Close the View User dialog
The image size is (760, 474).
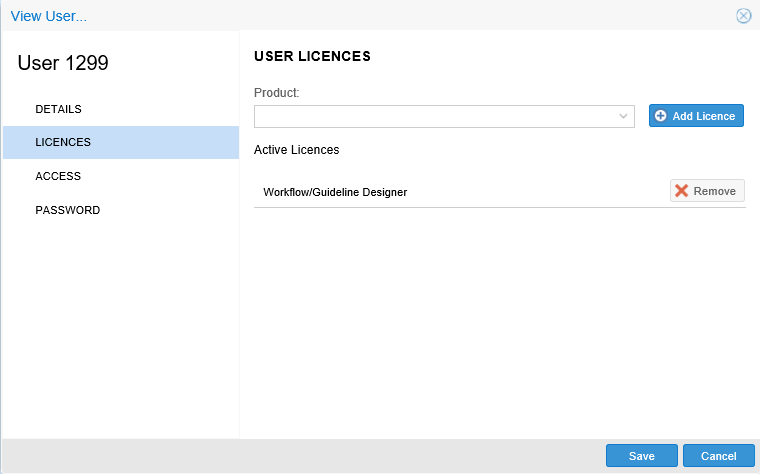[x=743, y=15]
